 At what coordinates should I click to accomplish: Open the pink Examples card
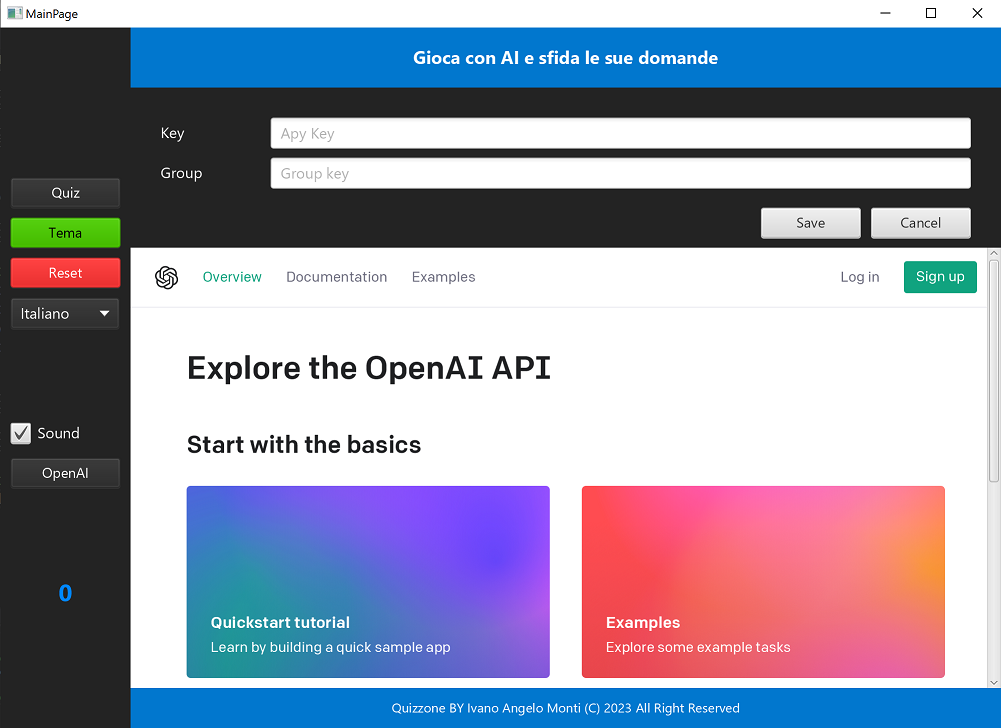(763, 582)
